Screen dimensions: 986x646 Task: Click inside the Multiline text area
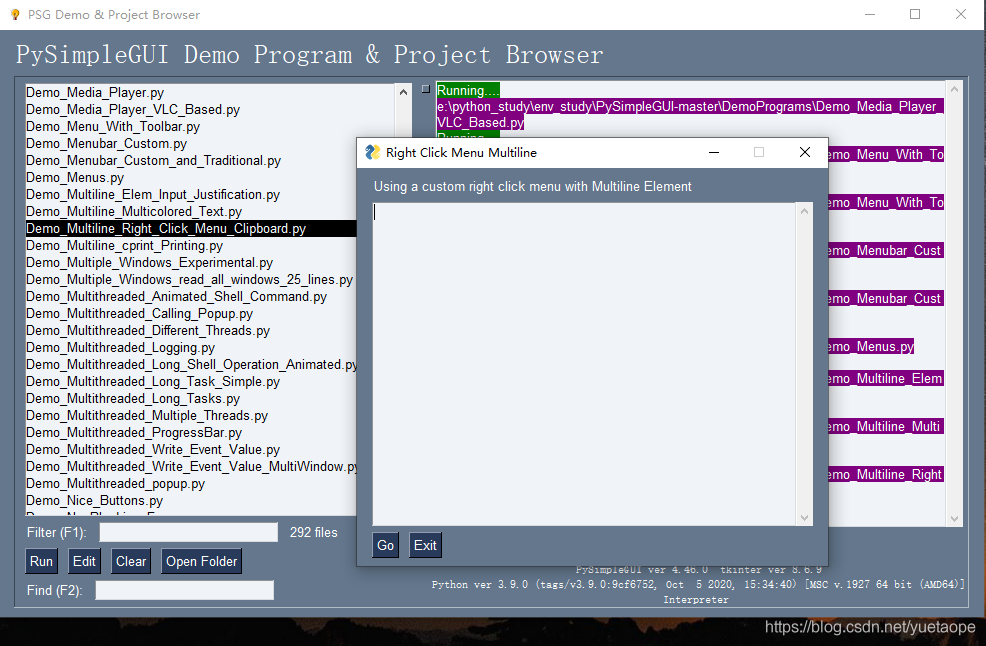pyautogui.click(x=585, y=364)
